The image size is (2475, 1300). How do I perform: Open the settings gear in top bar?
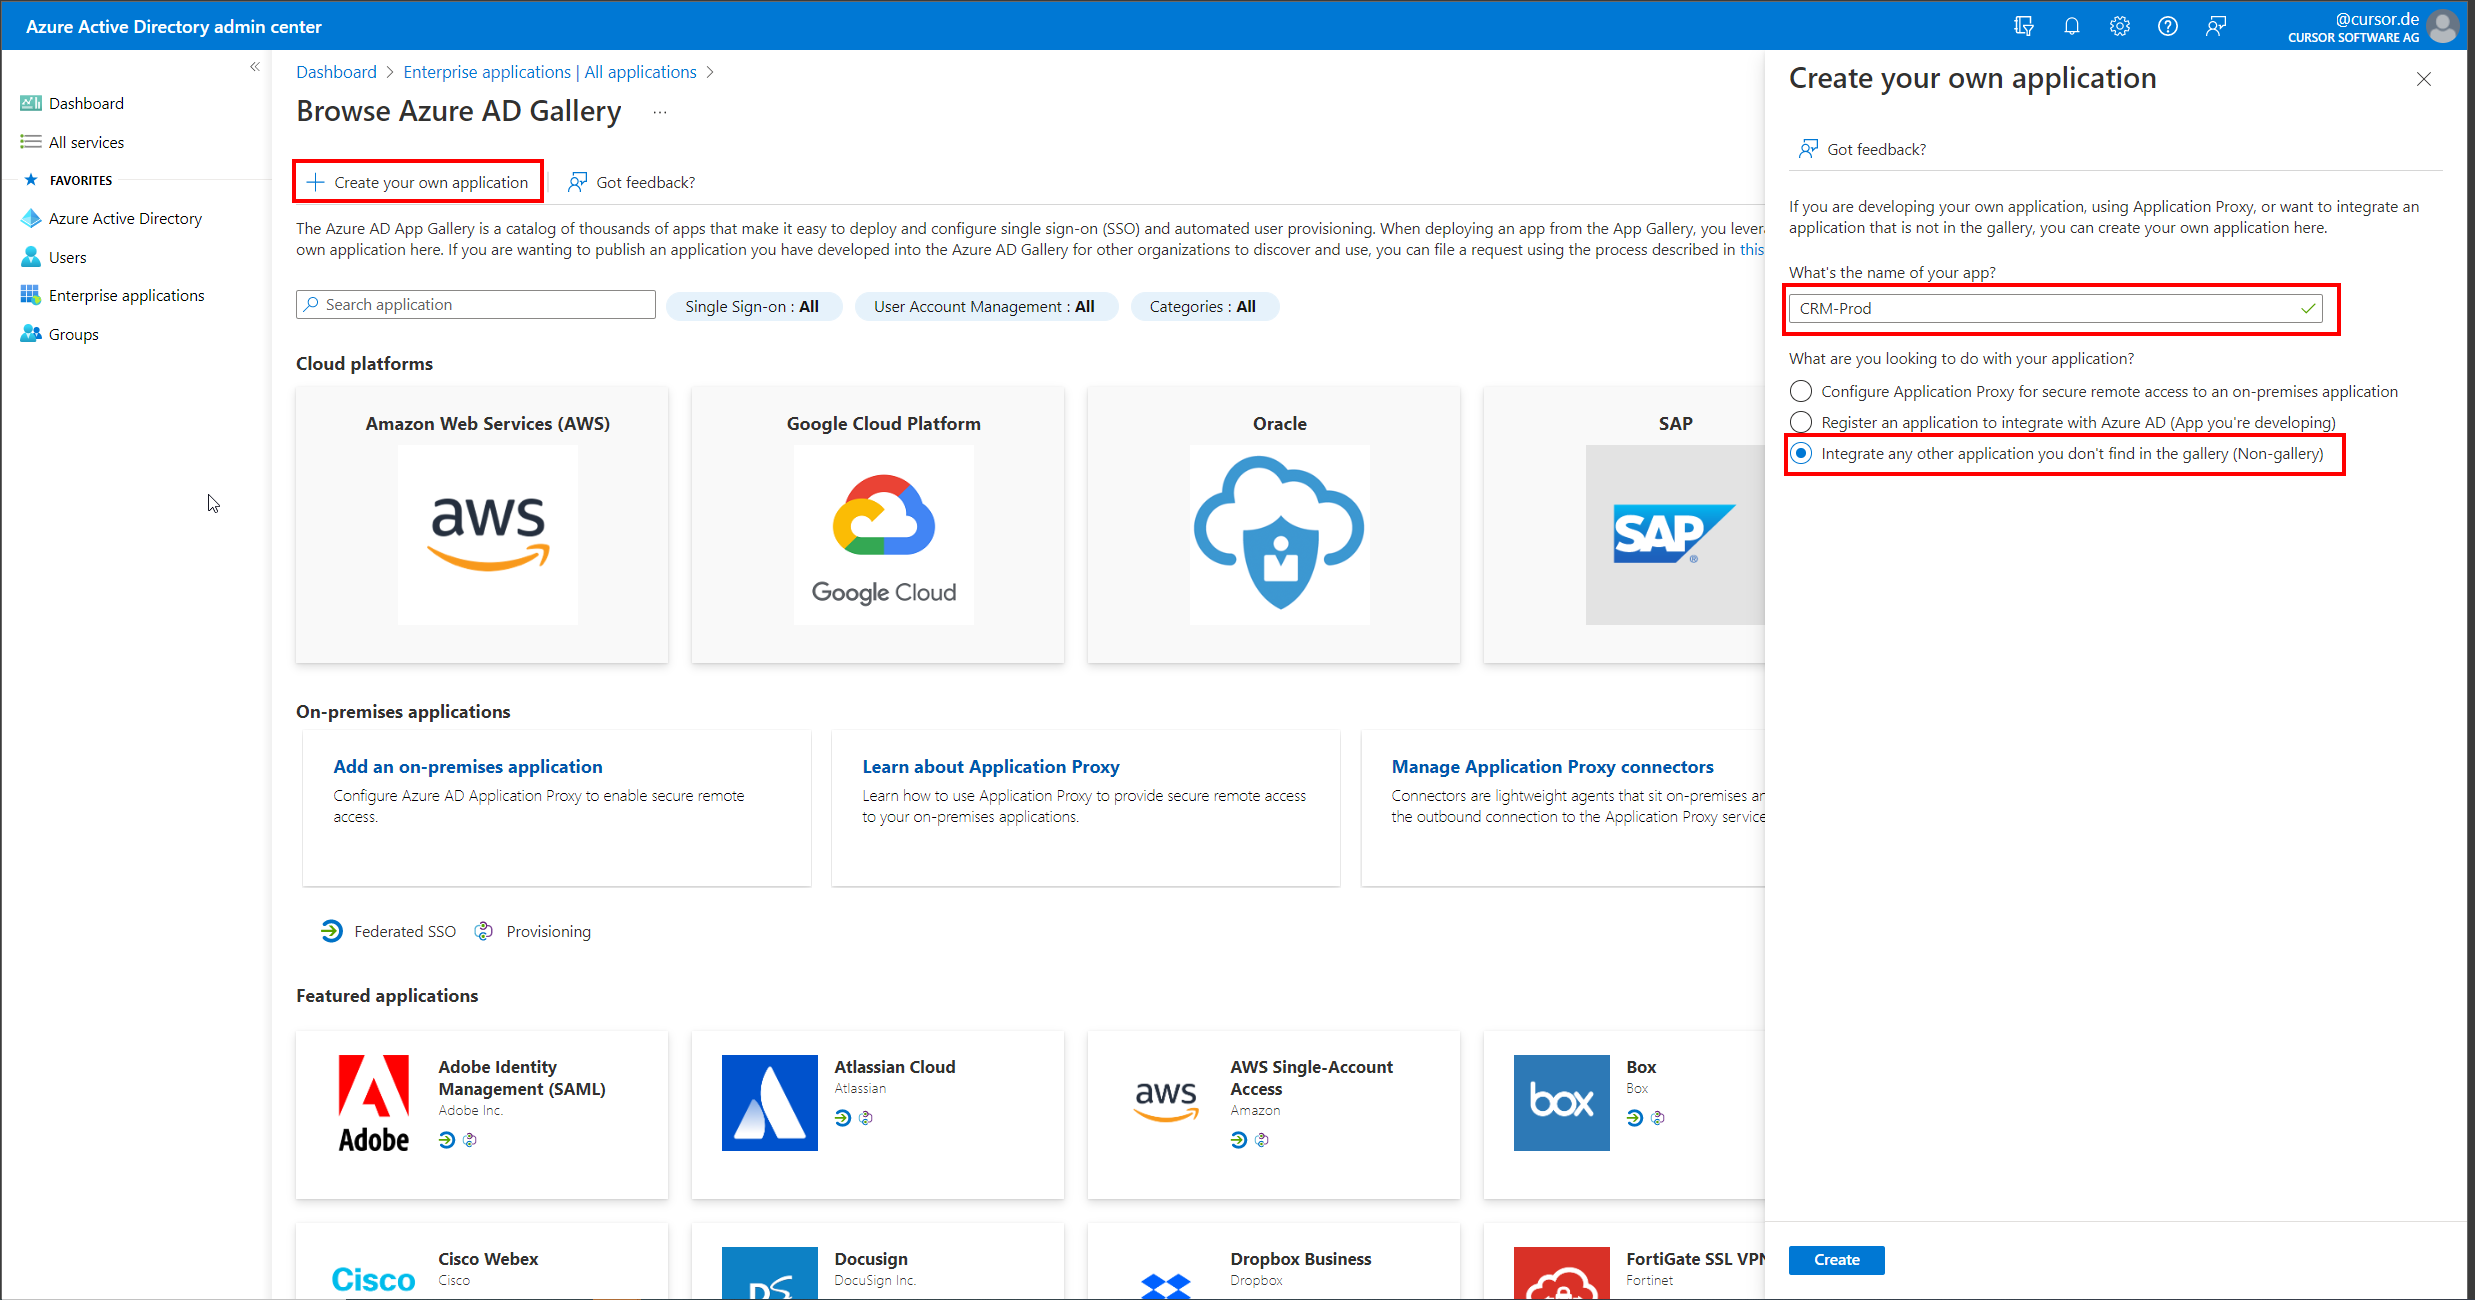[2119, 26]
